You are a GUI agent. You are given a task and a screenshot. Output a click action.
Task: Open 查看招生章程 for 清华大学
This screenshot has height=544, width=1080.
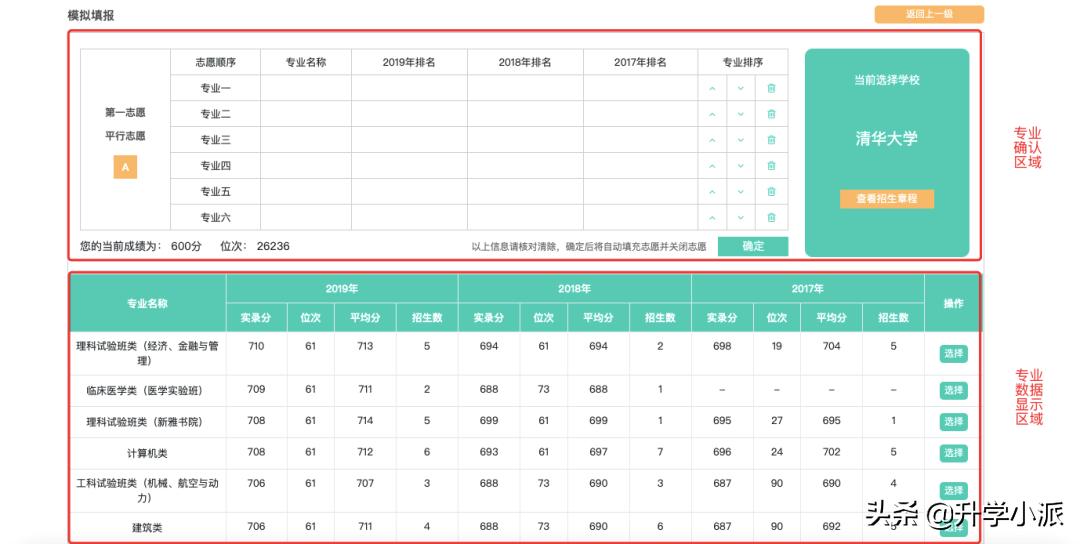886,198
